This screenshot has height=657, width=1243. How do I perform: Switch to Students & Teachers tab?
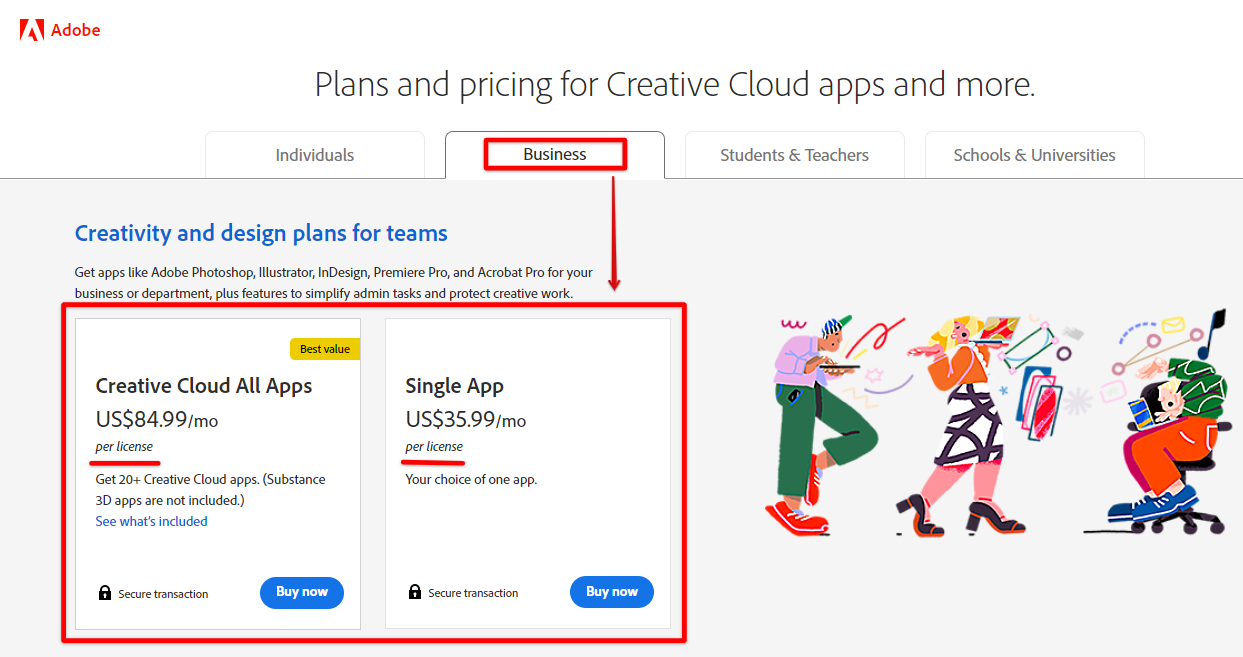794,155
